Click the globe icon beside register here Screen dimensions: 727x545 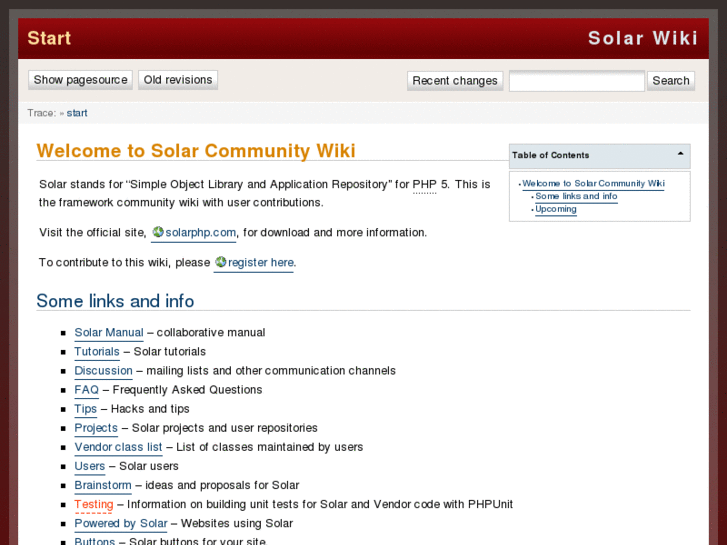(x=220, y=262)
